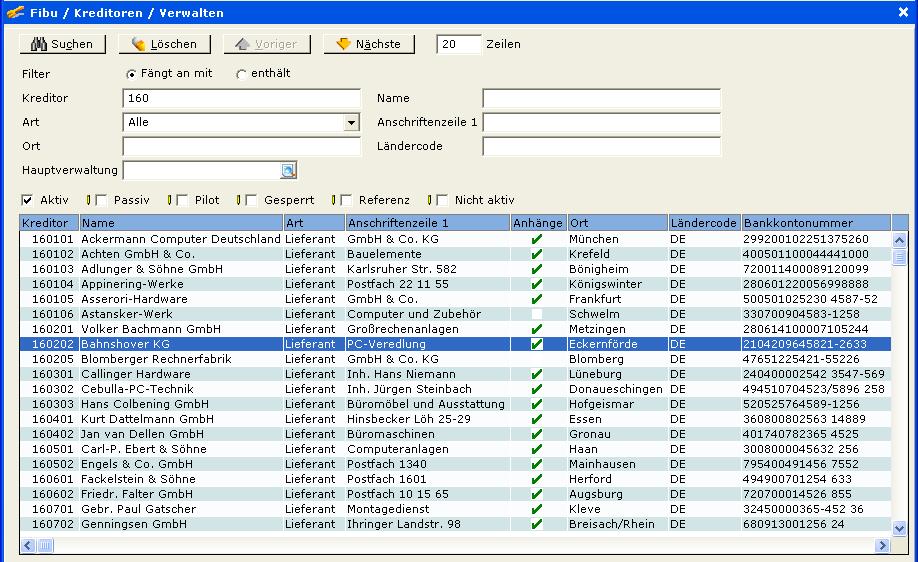The width and height of the screenshot is (918, 562).
Task: Click horizontal scrollbar left arrow
Action: pos(28,546)
